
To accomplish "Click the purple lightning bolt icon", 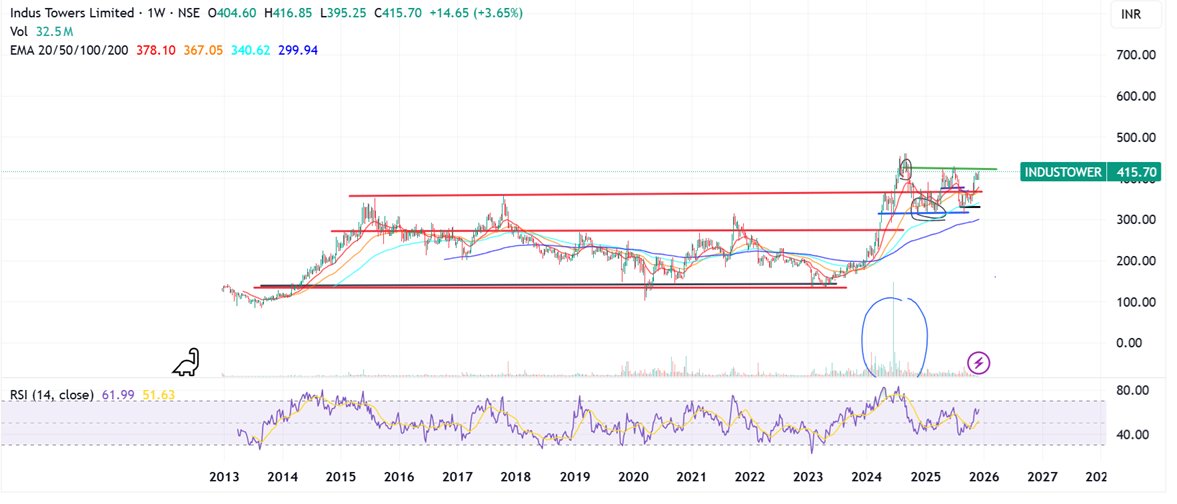I will 979,364.
